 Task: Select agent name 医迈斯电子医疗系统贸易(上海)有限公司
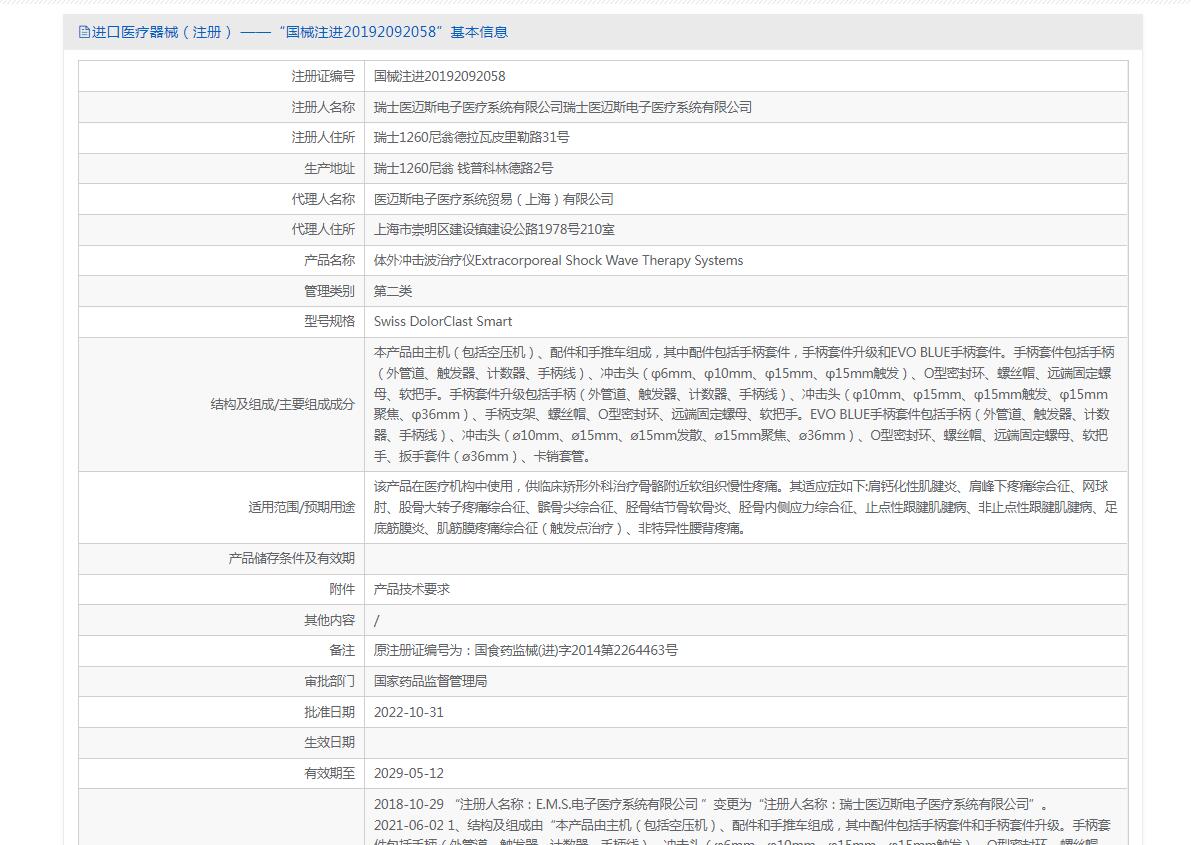[493, 199]
